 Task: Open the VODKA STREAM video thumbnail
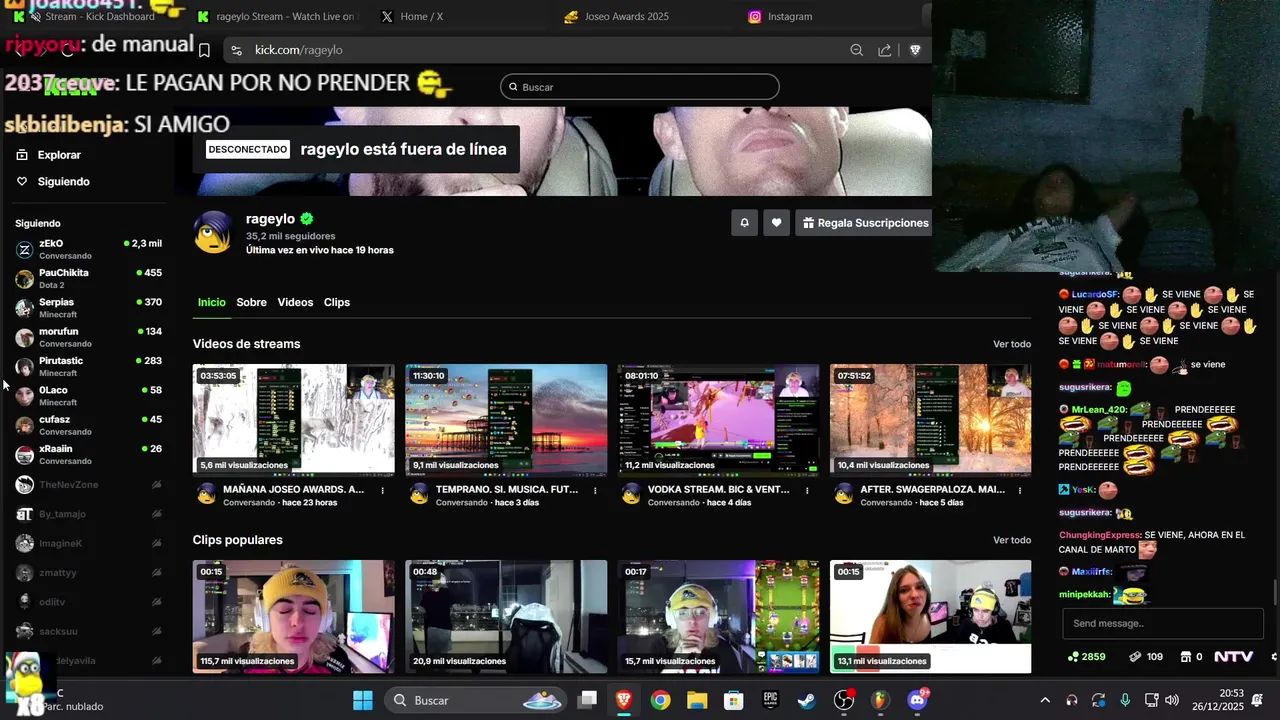(718, 419)
